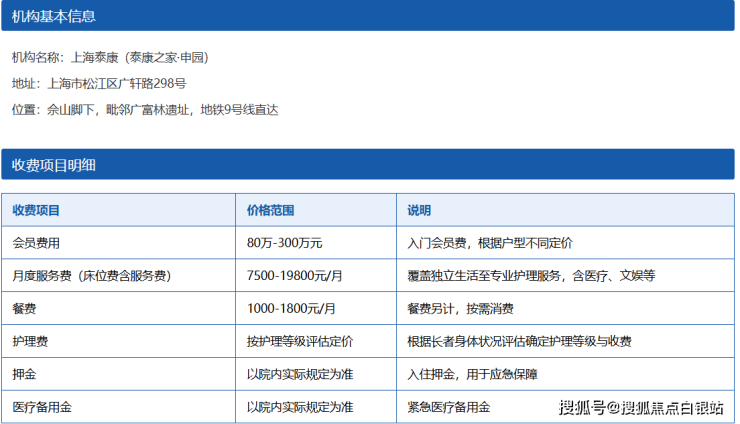740x424 pixels.
Task: Click description 入住押金，用于应急保障
Action: (x=472, y=374)
